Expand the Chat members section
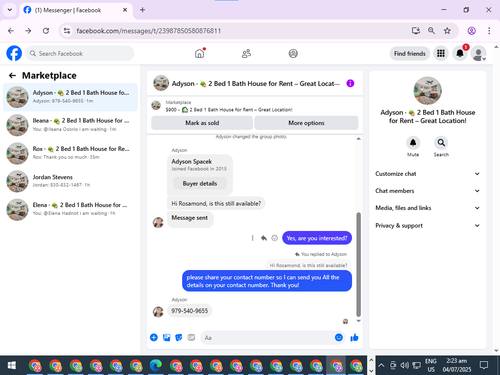 (427, 191)
